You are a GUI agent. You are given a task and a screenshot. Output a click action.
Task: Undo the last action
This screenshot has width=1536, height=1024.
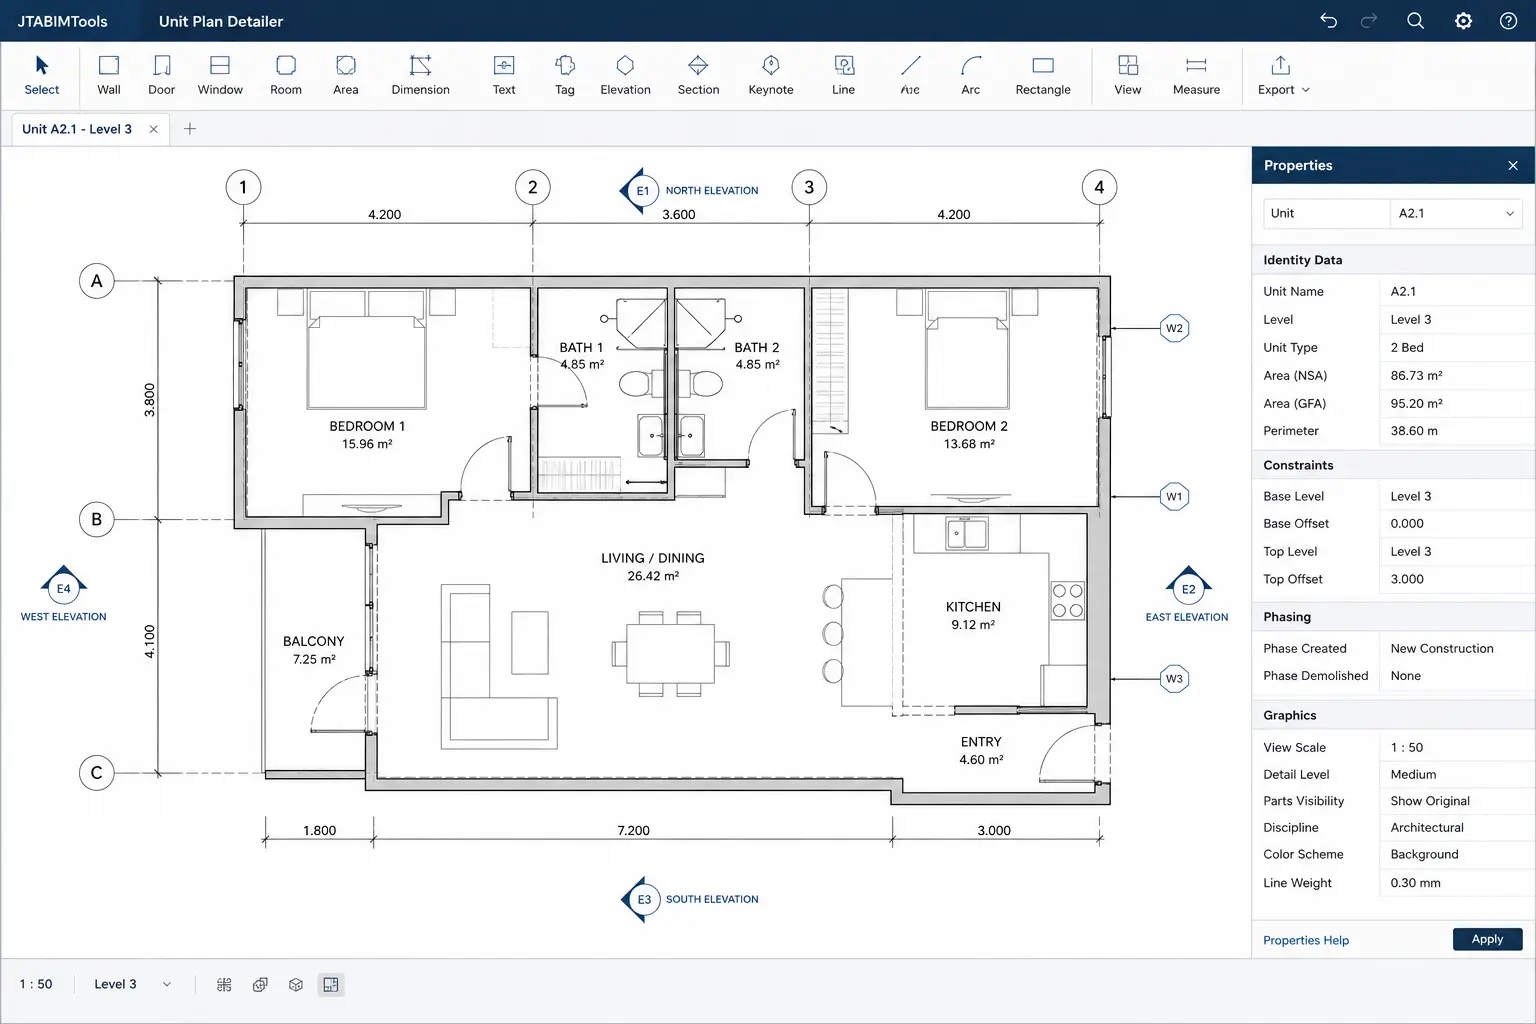tap(1328, 21)
